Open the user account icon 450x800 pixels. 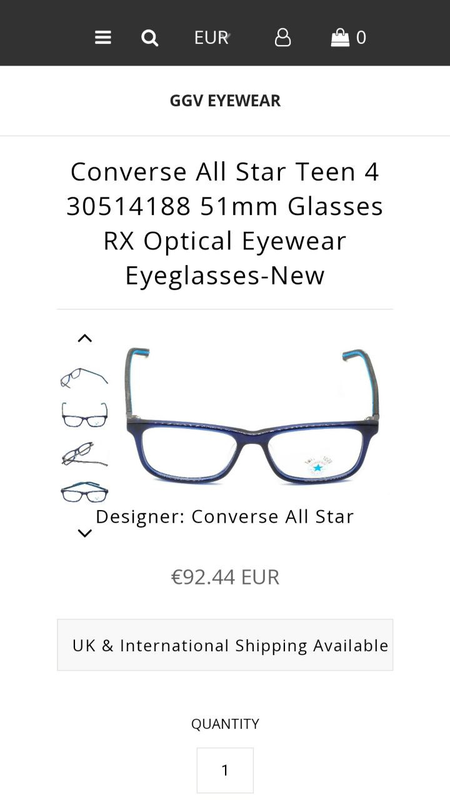pyautogui.click(x=283, y=38)
